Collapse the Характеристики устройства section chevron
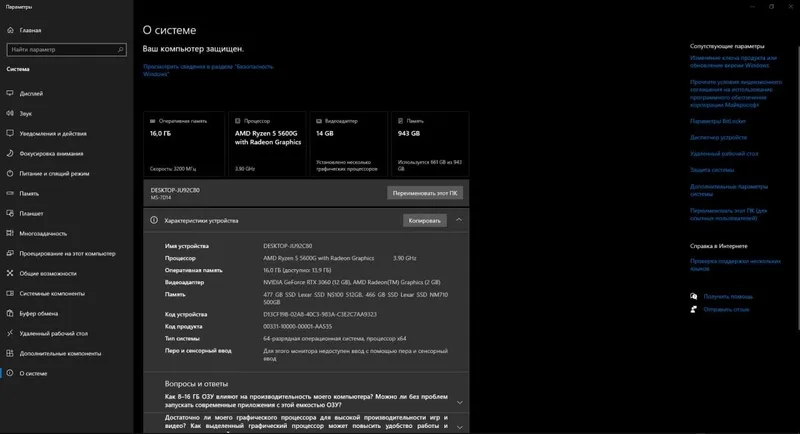This screenshot has height=434, width=800. (459, 220)
